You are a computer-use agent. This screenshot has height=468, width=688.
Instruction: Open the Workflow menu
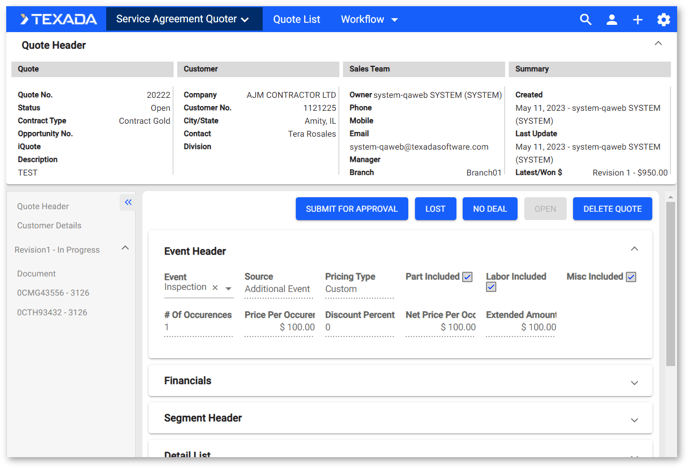click(369, 19)
